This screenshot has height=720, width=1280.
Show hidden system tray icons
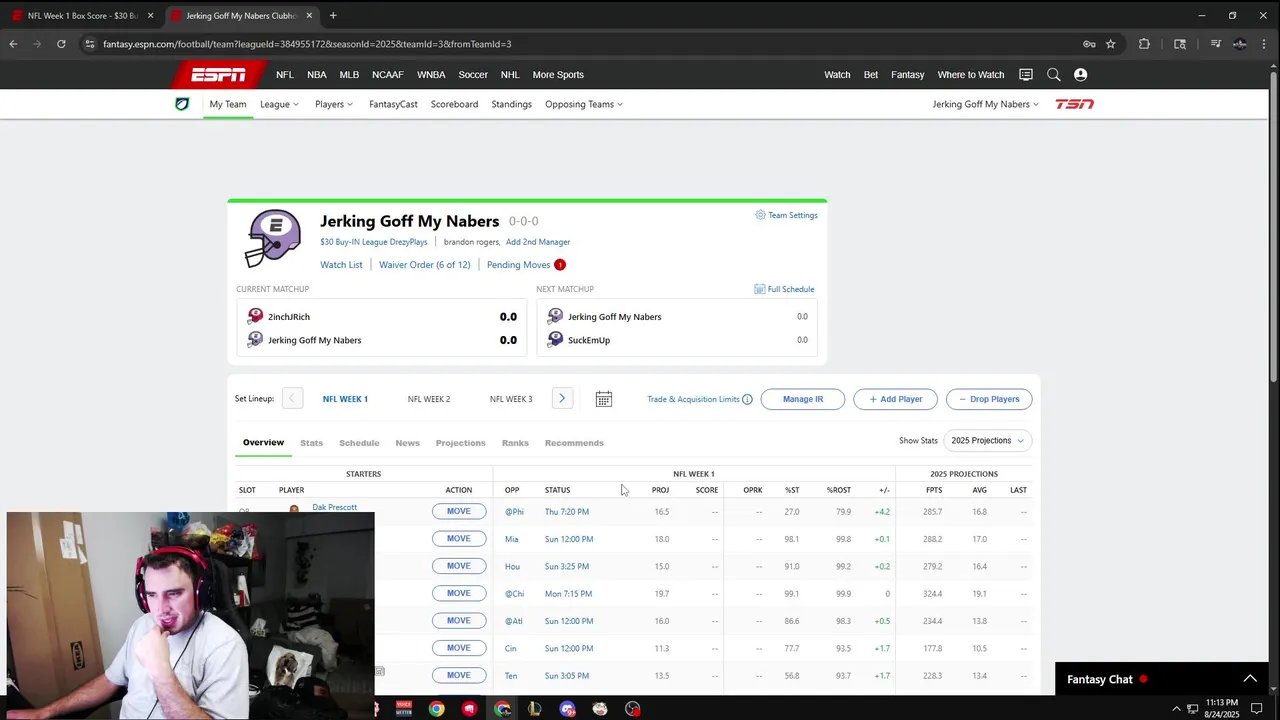[x=1176, y=709]
